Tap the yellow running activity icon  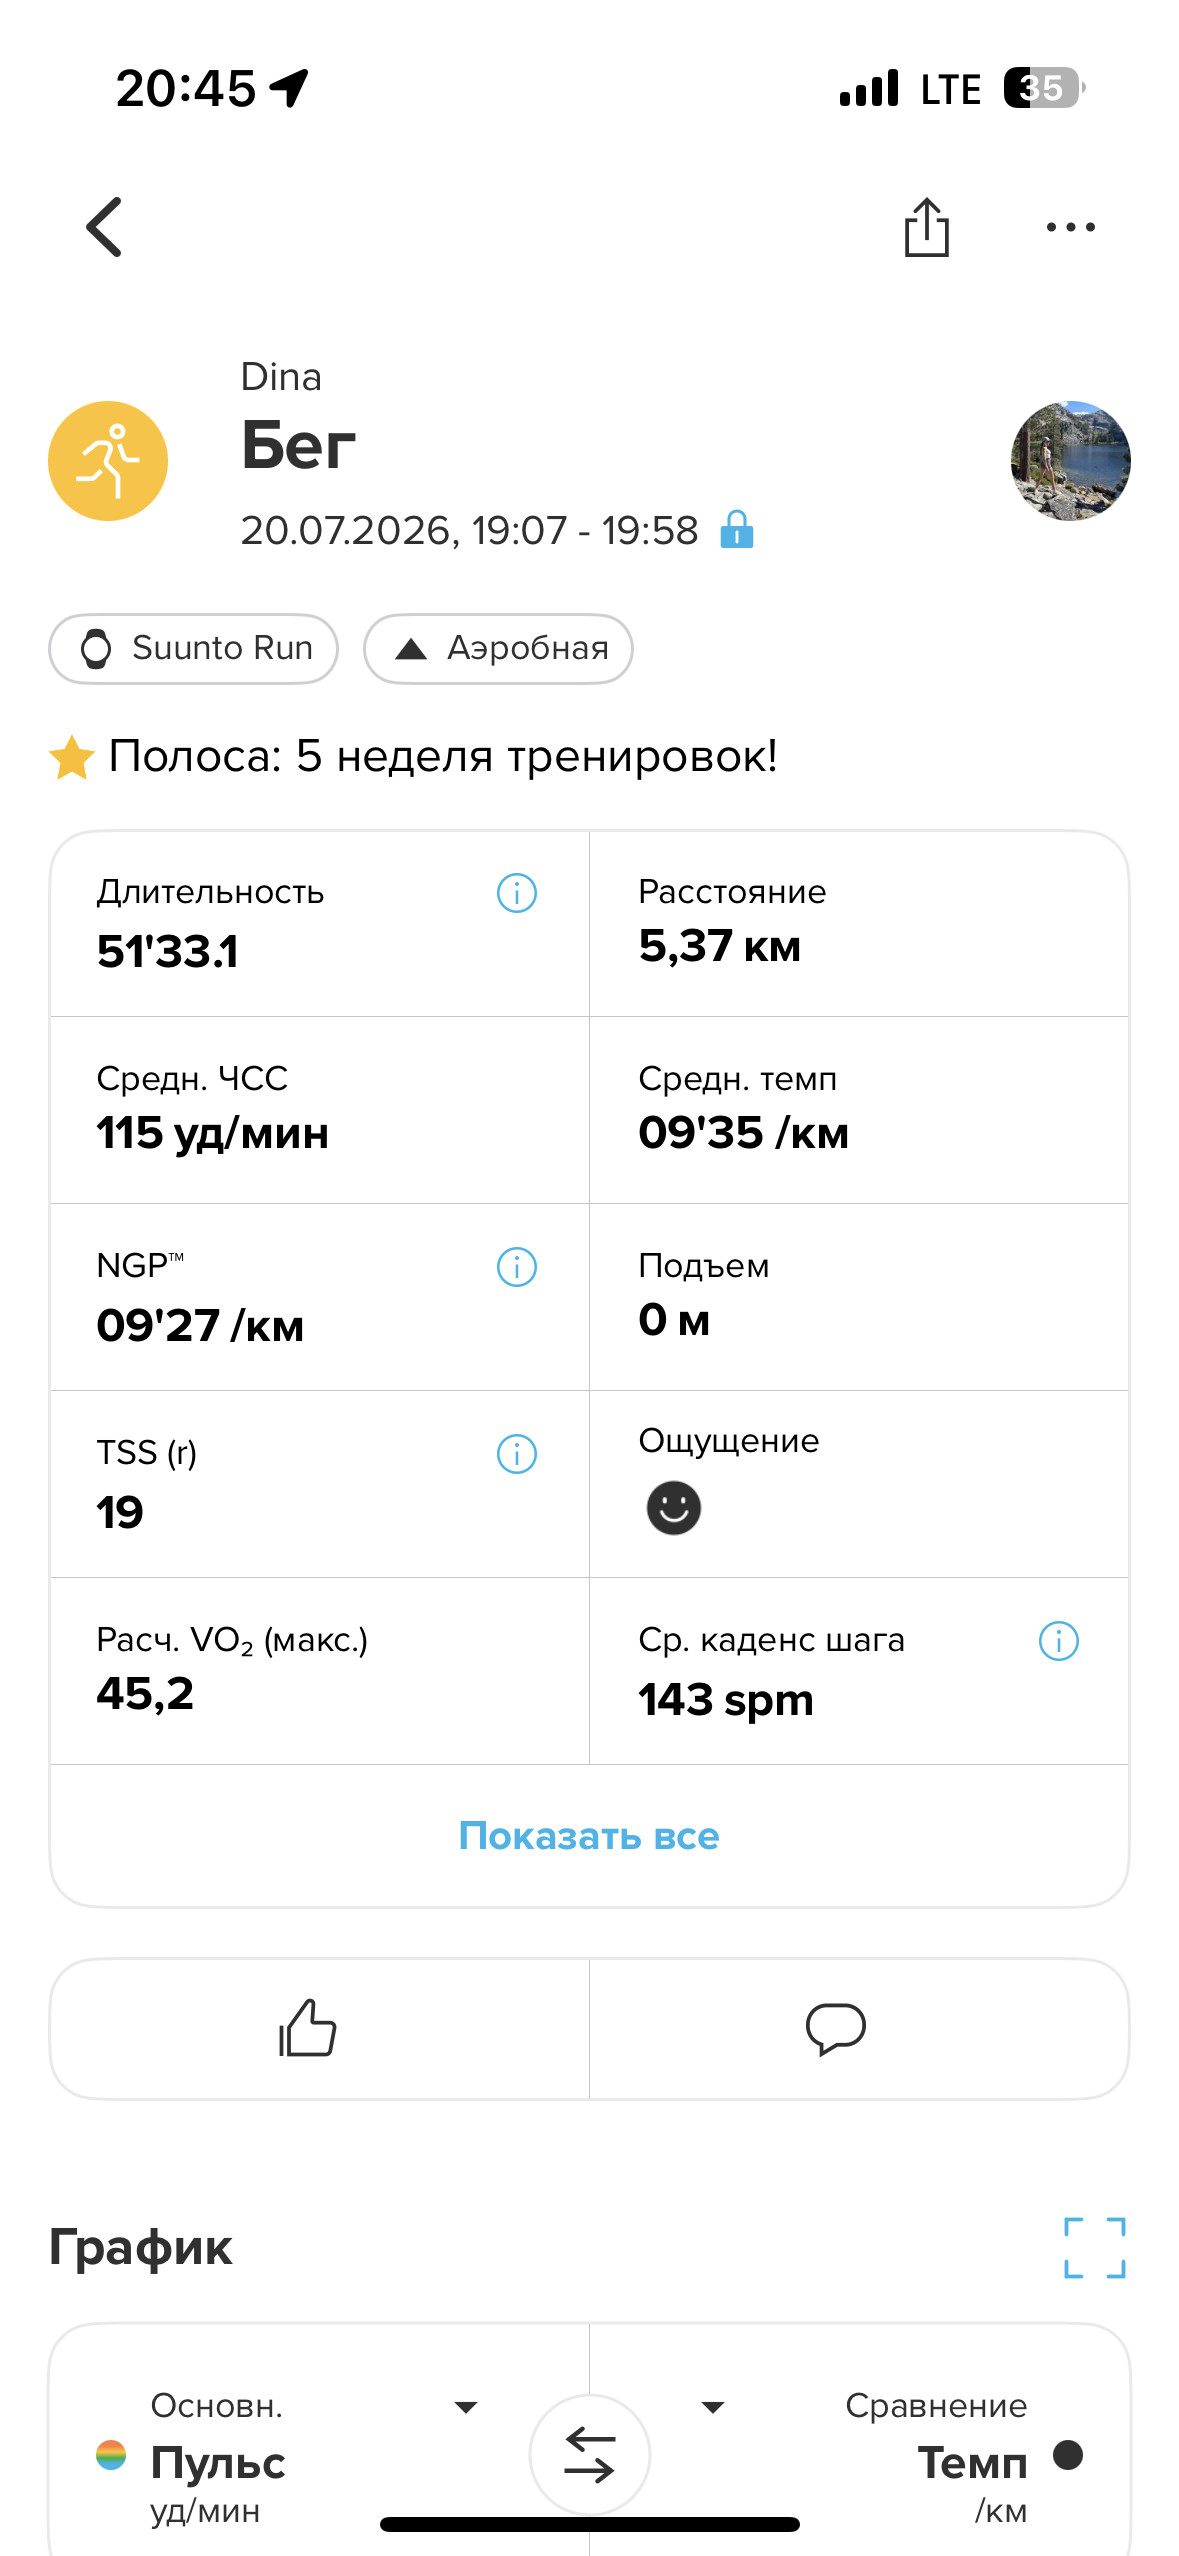pyautogui.click(x=108, y=461)
